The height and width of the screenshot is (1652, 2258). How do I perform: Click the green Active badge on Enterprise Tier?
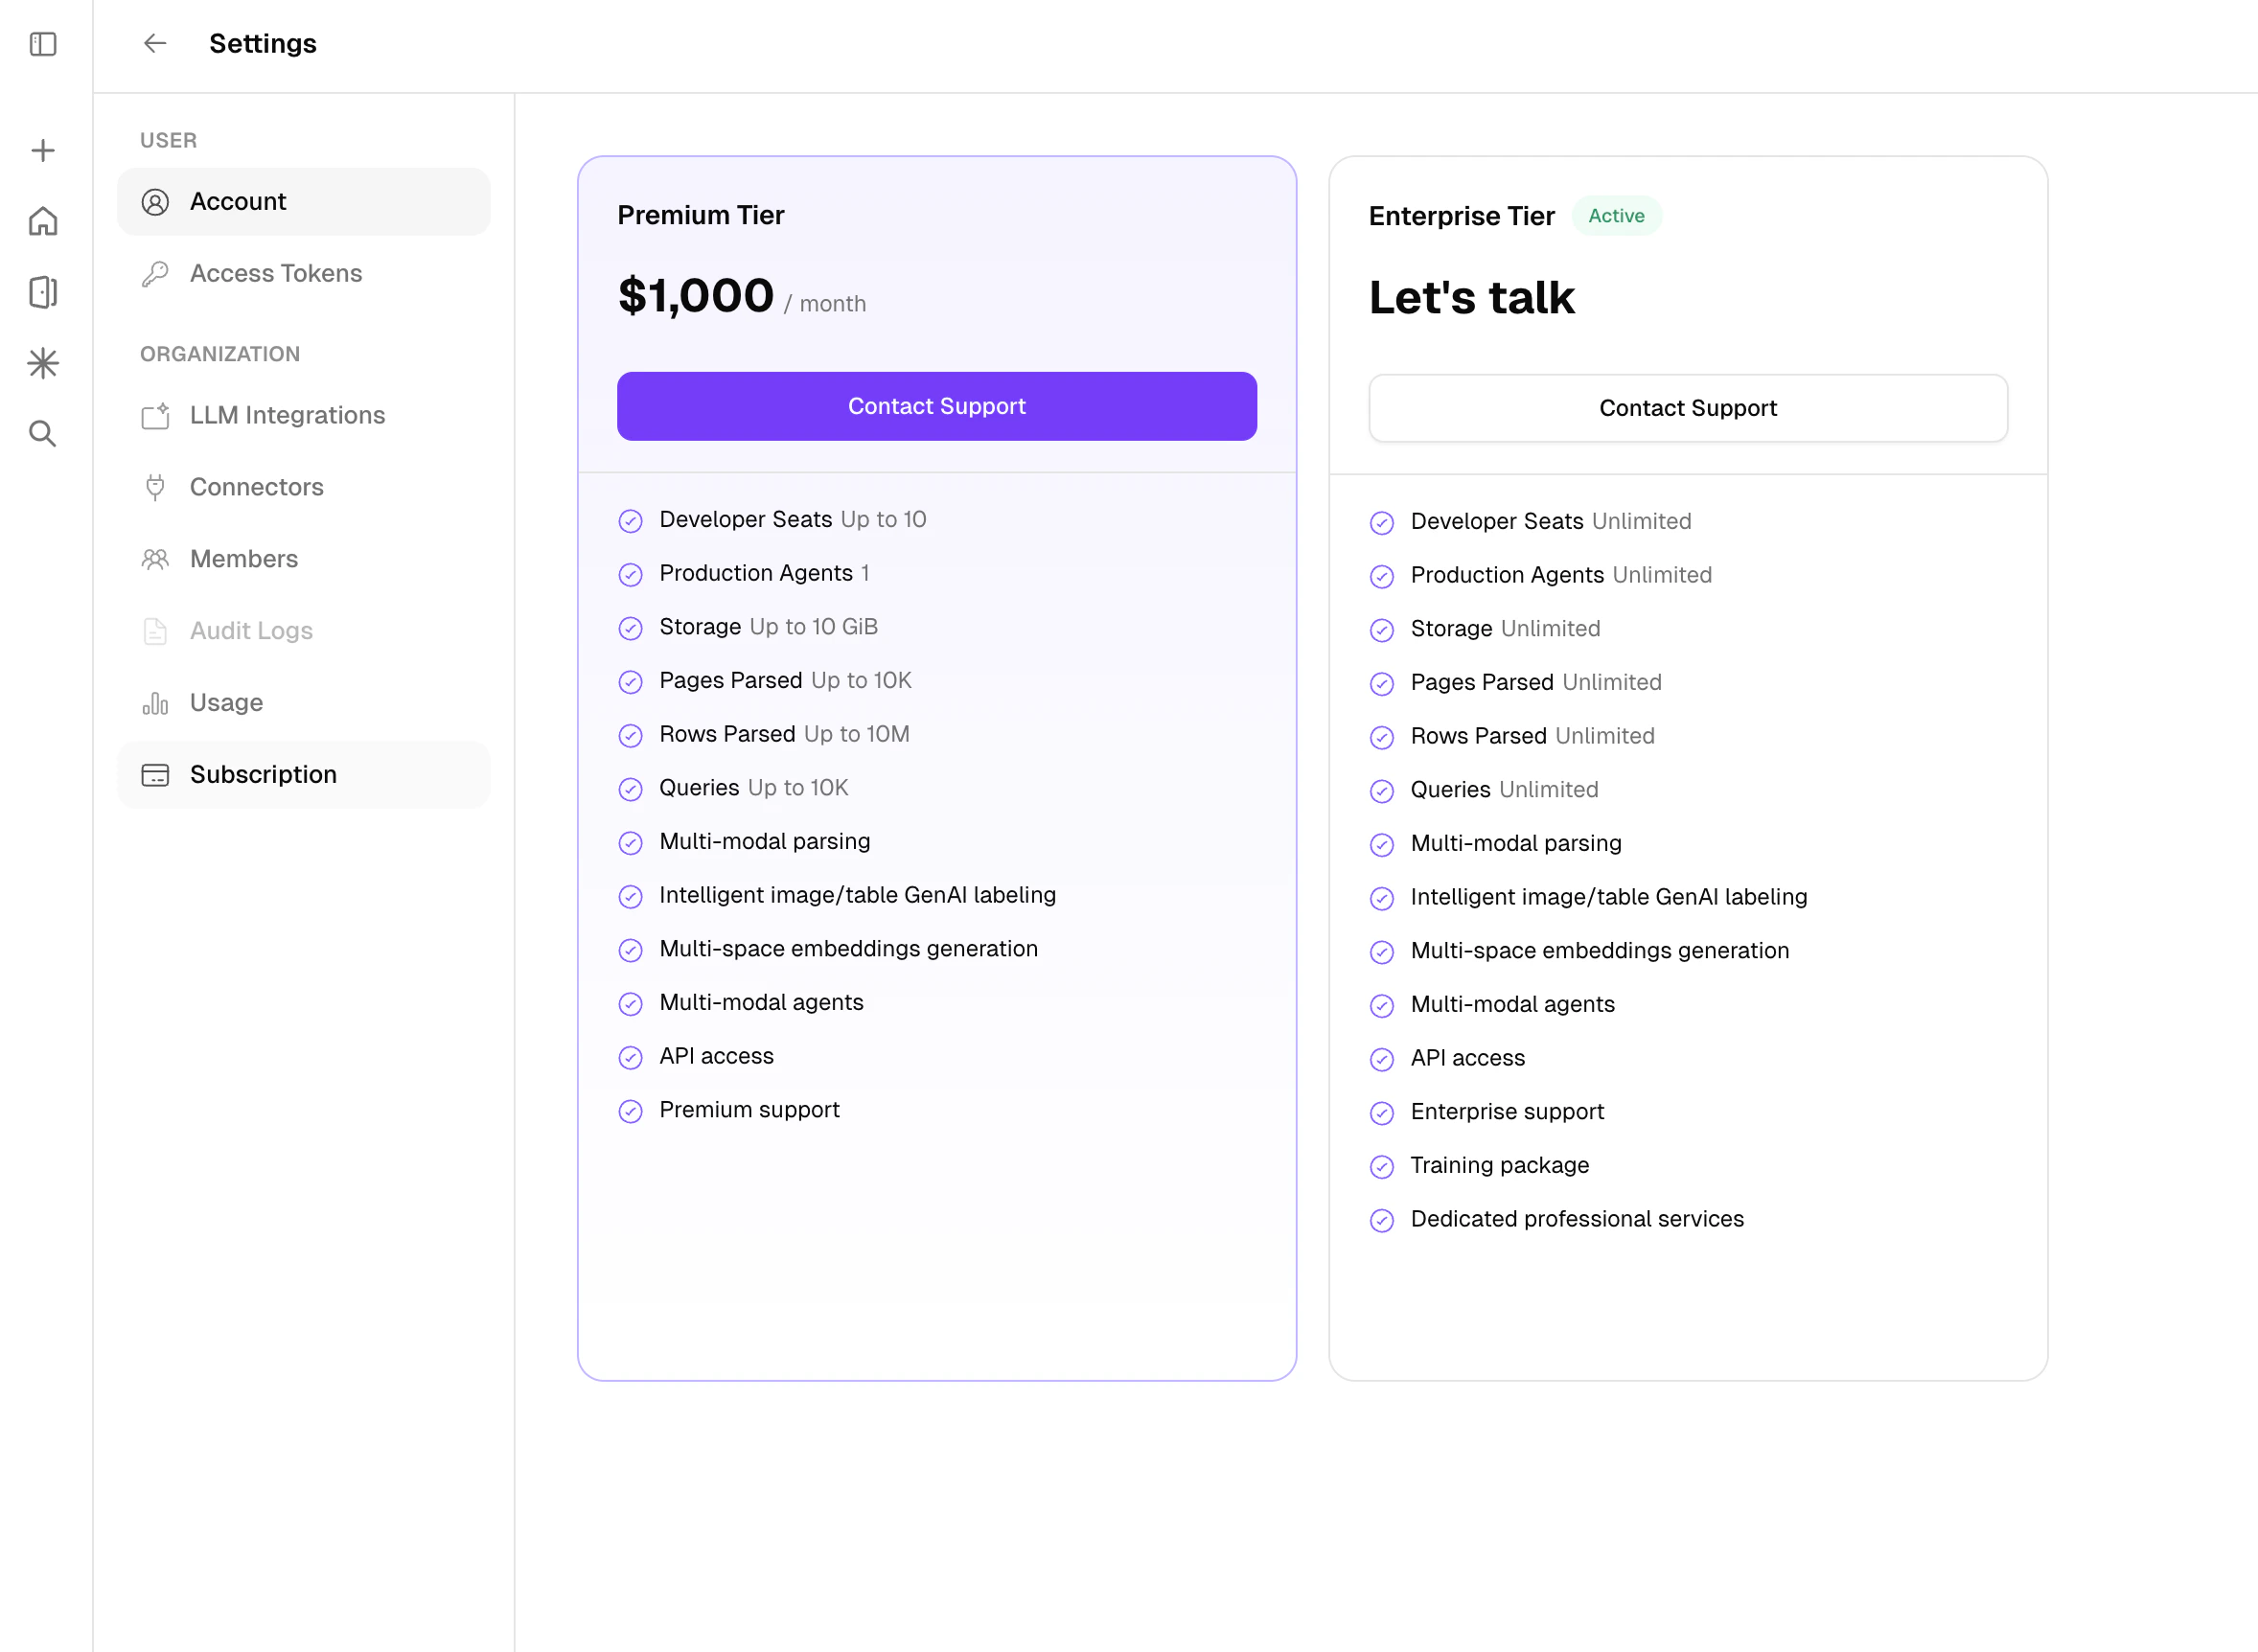1616,215
